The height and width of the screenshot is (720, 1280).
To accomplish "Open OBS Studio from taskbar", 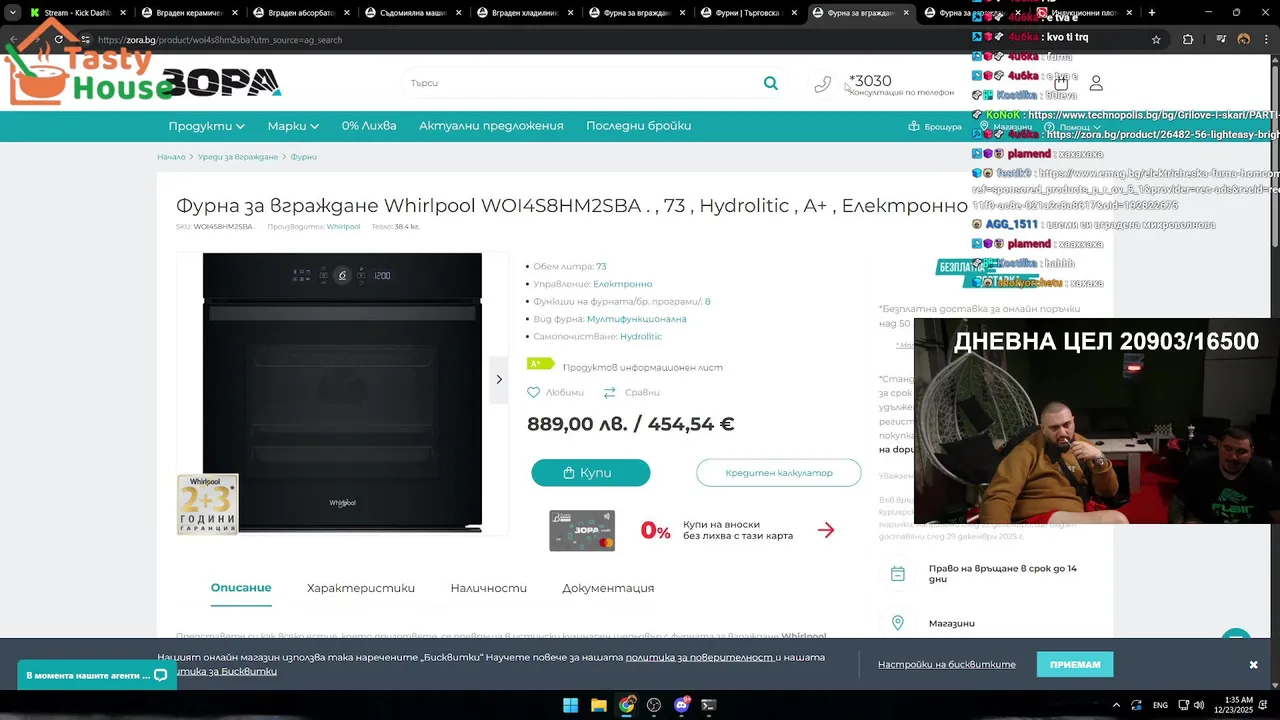I will (654, 705).
